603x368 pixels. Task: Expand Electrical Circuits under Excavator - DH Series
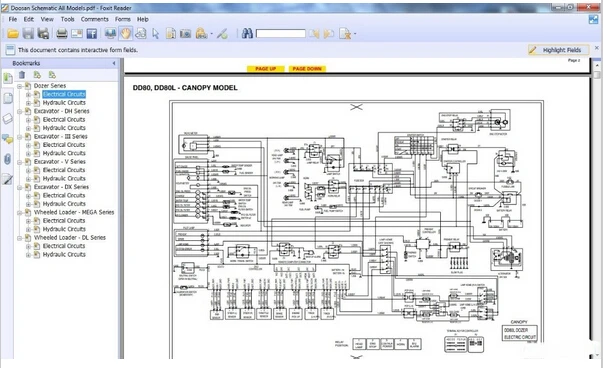pyautogui.click(x=28, y=120)
